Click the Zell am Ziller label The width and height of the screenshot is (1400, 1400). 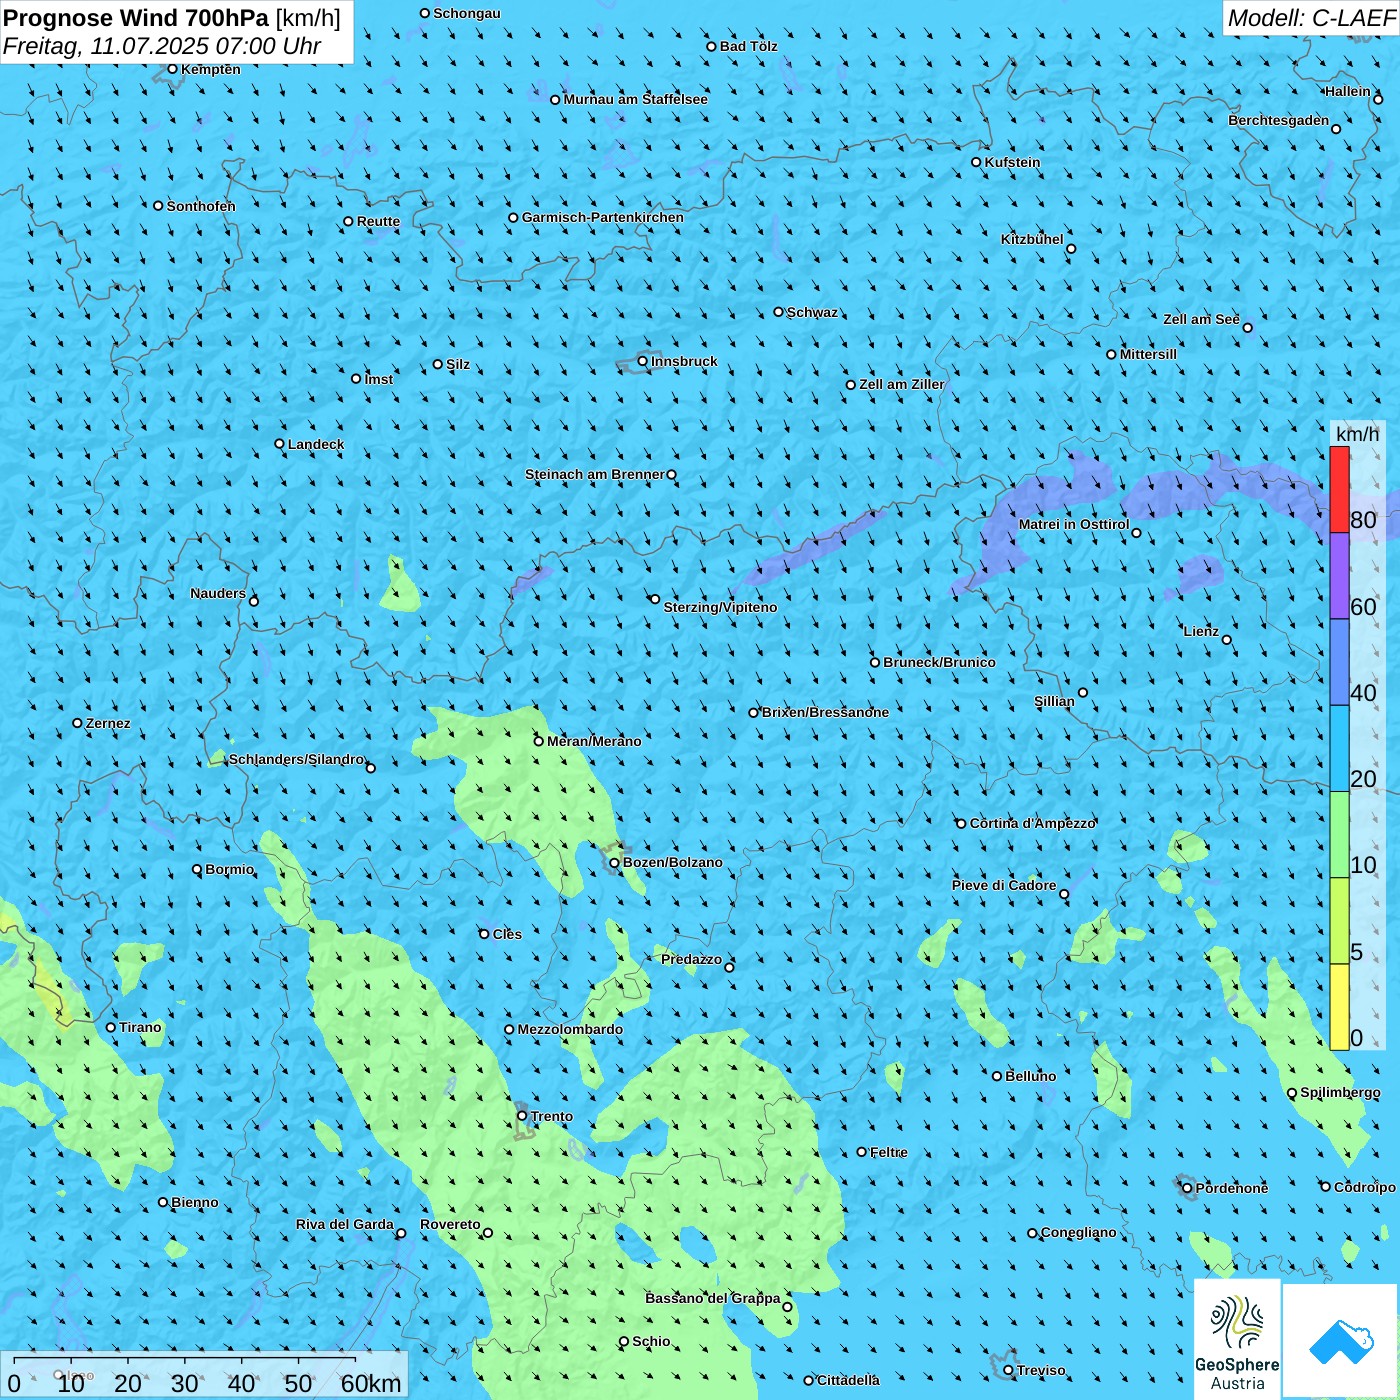click(x=901, y=384)
